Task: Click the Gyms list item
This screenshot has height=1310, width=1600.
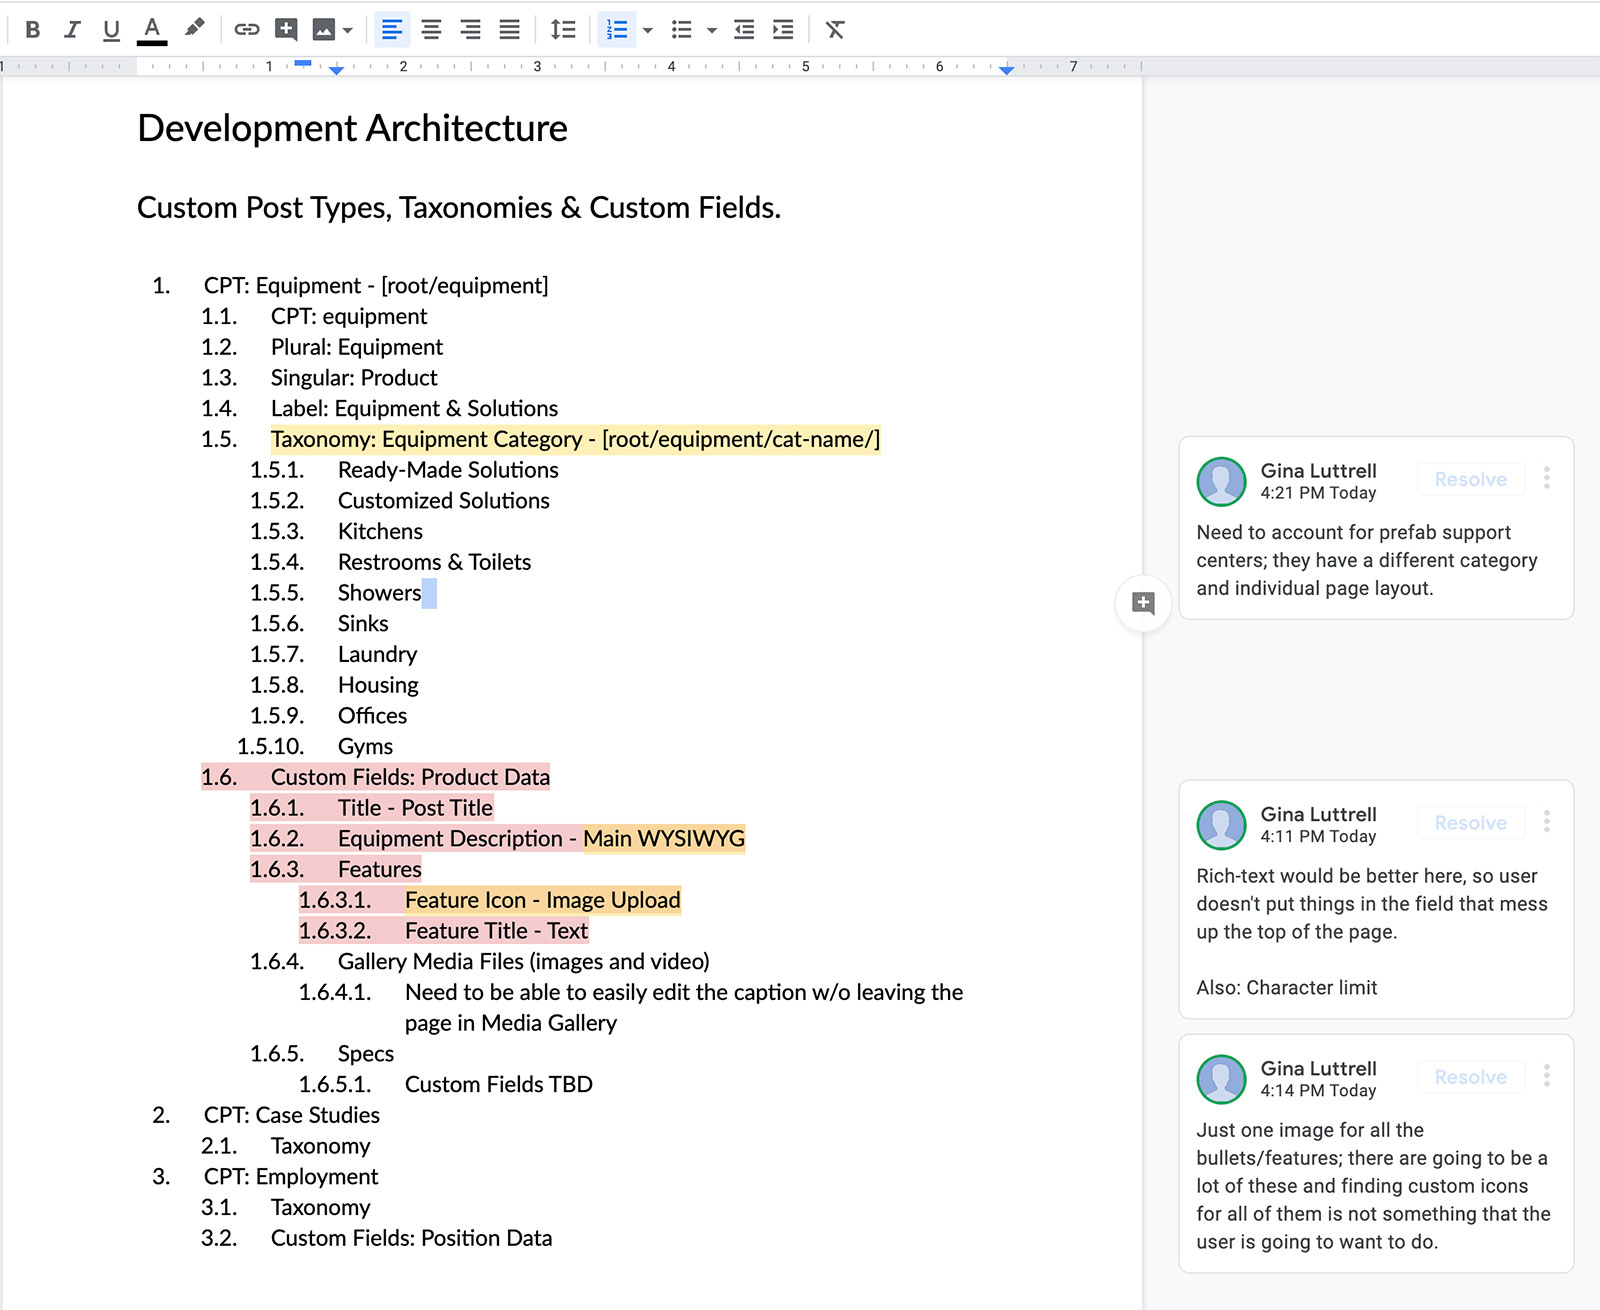Action: point(365,747)
